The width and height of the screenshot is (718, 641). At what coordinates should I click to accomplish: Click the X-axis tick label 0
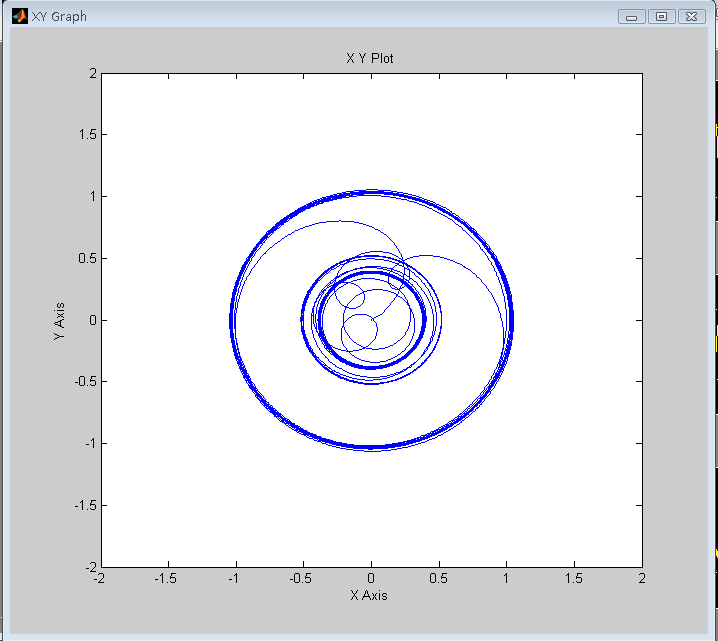pos(371,579)
